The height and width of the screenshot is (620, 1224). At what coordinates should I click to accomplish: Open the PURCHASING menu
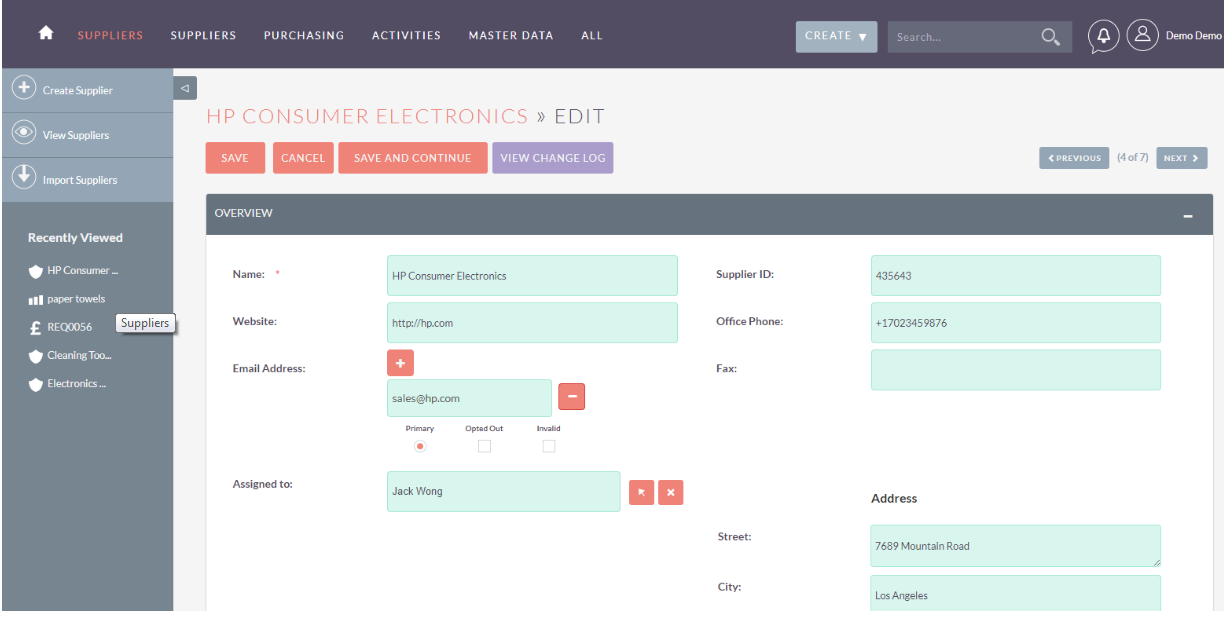(x=304, y=35)
